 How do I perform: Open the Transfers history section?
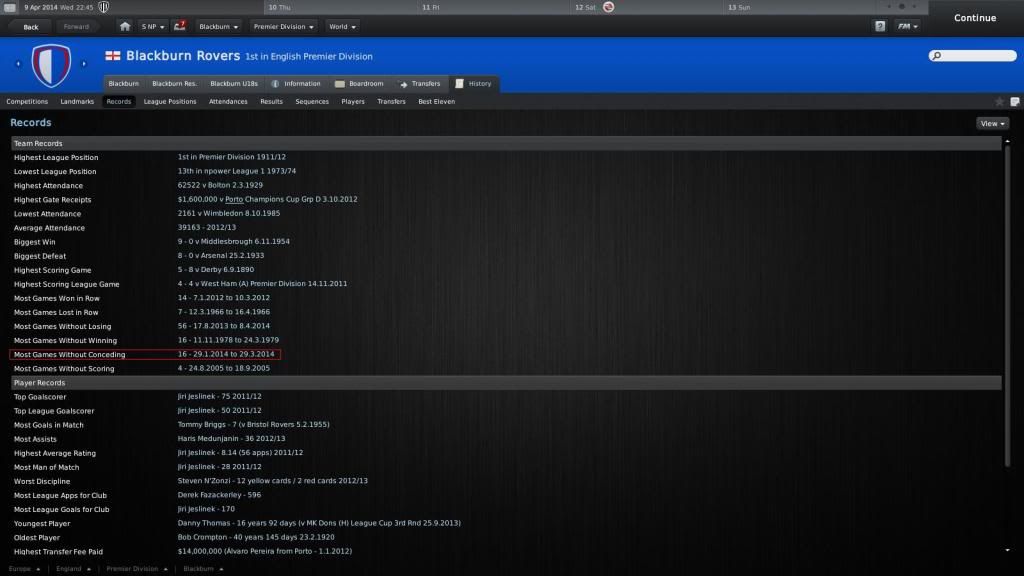[391, 102]
